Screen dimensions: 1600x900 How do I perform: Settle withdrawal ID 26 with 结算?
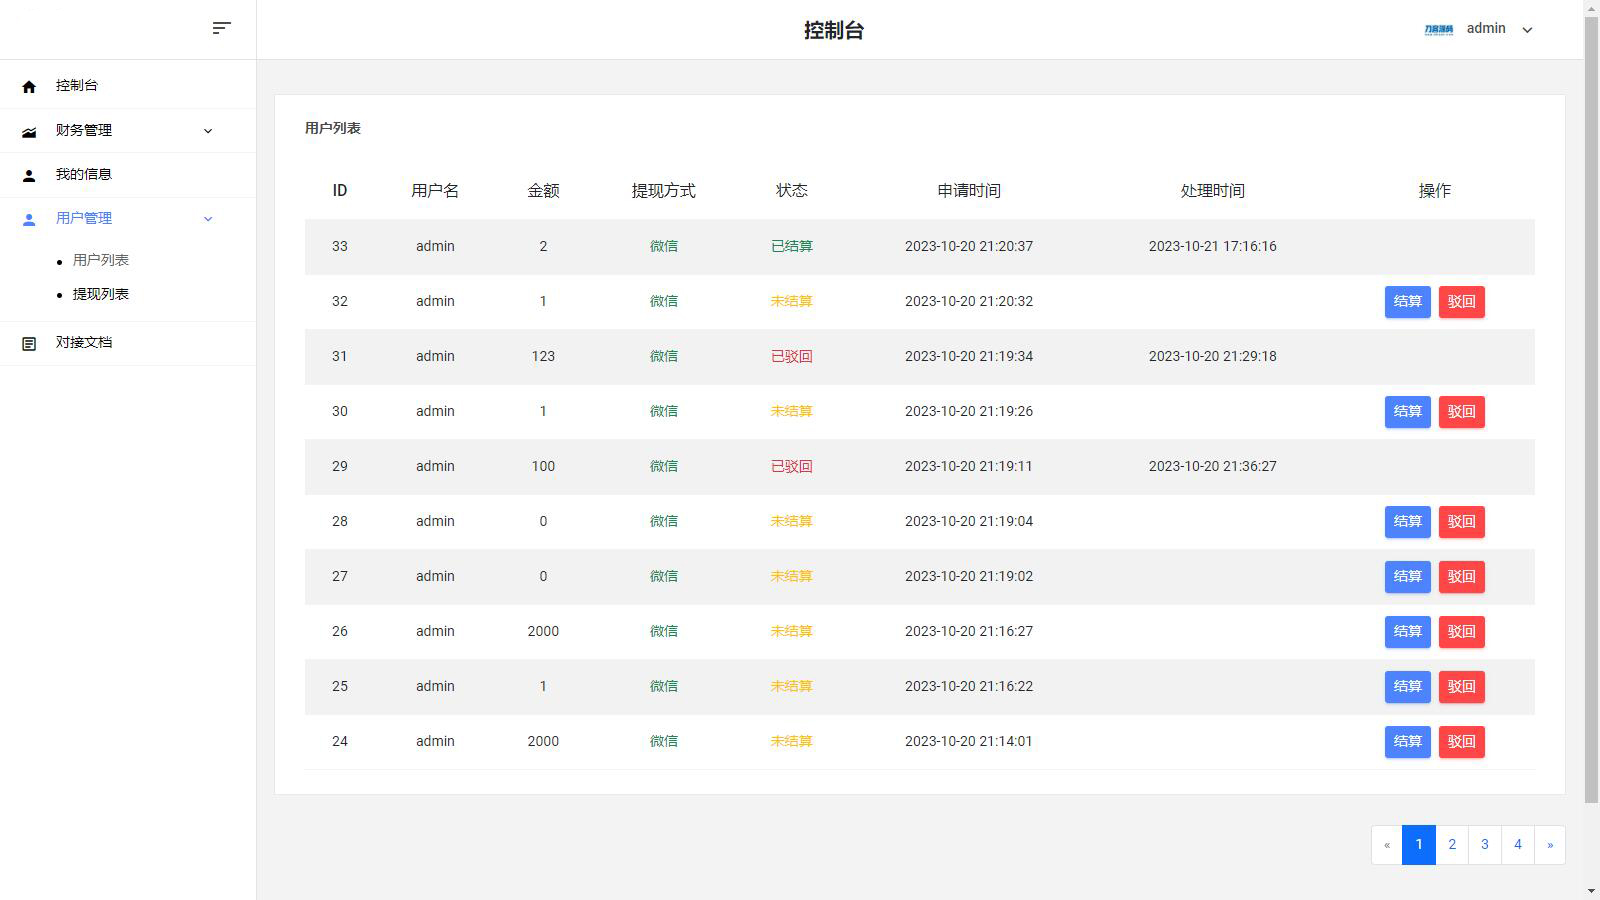(x=1407, y=631)
